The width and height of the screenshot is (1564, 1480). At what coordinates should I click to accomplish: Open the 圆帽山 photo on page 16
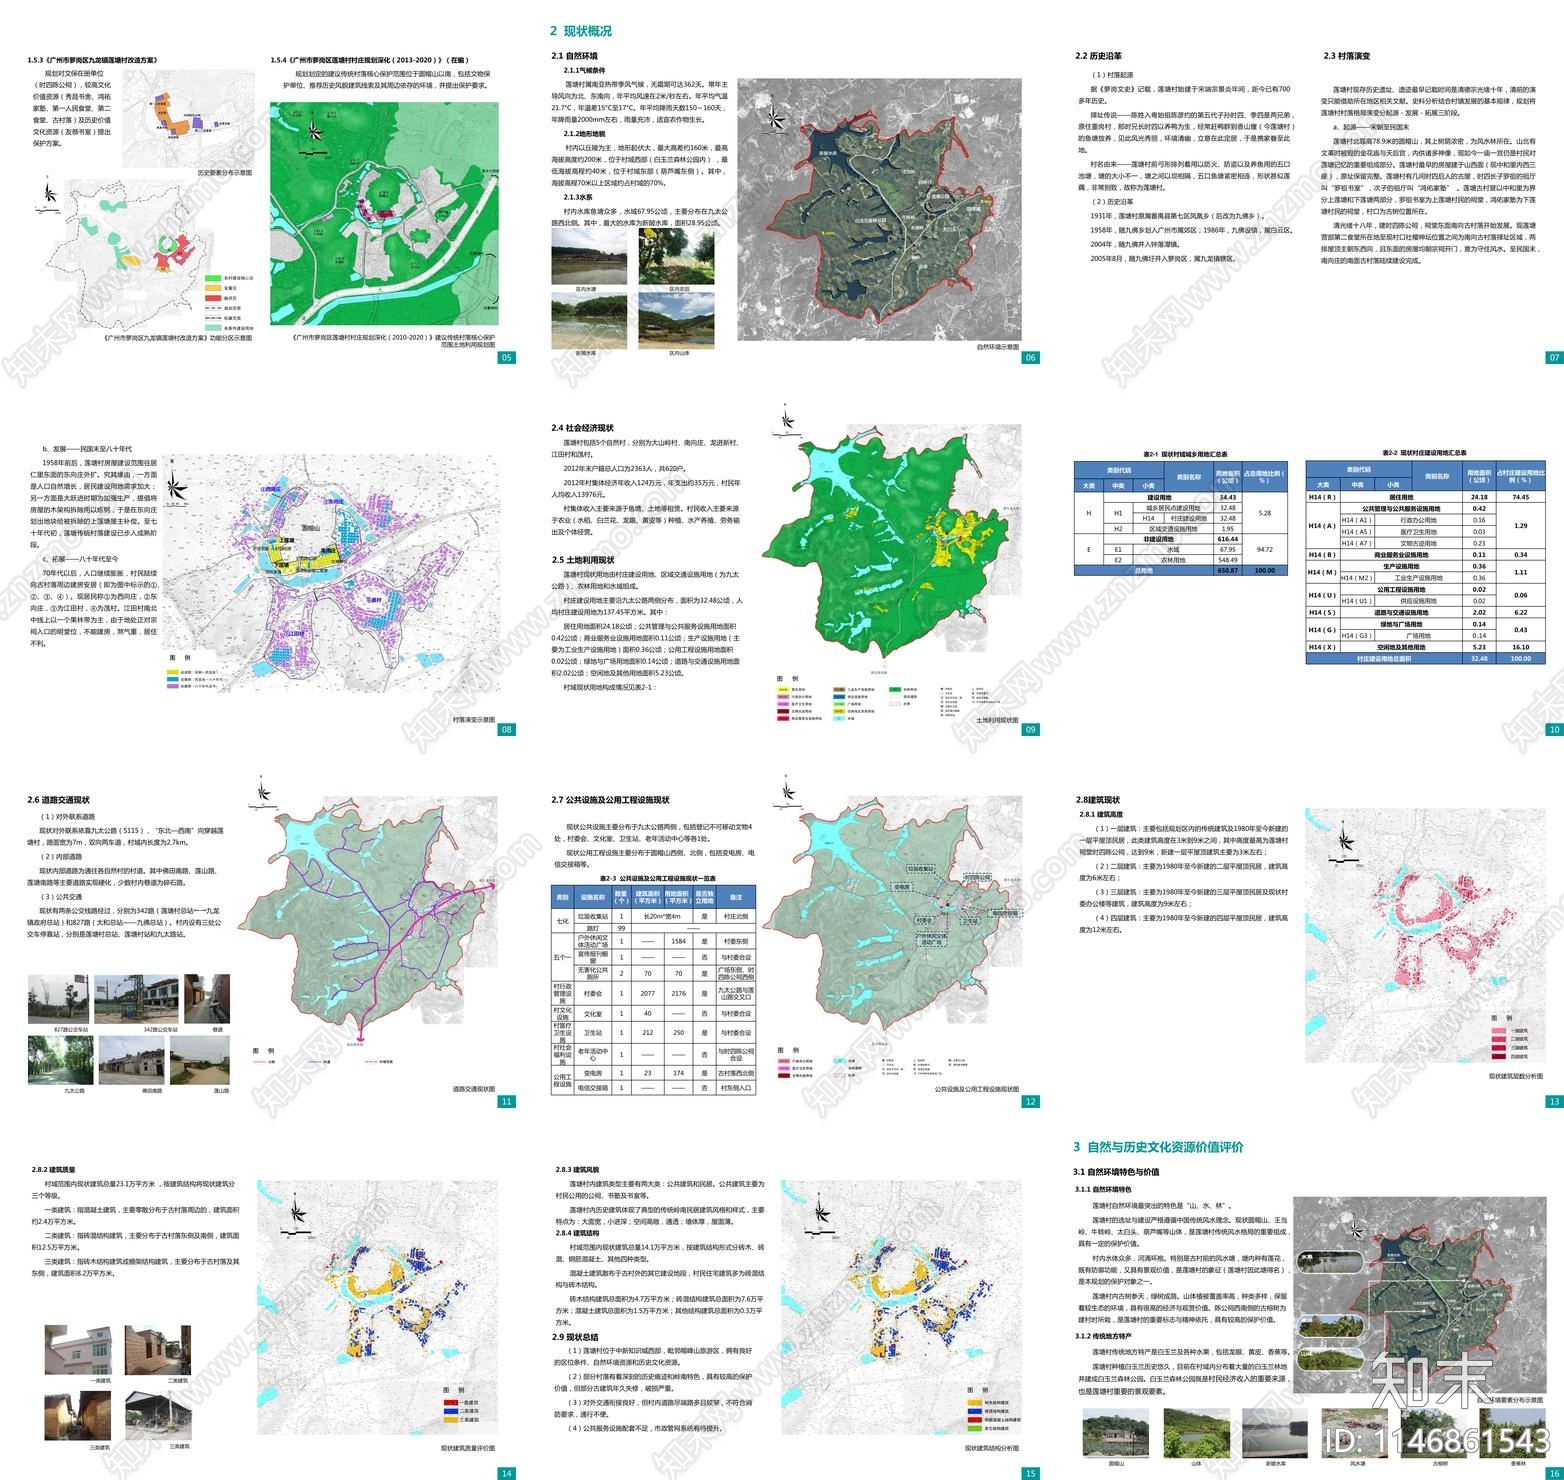[1116, 1432]
